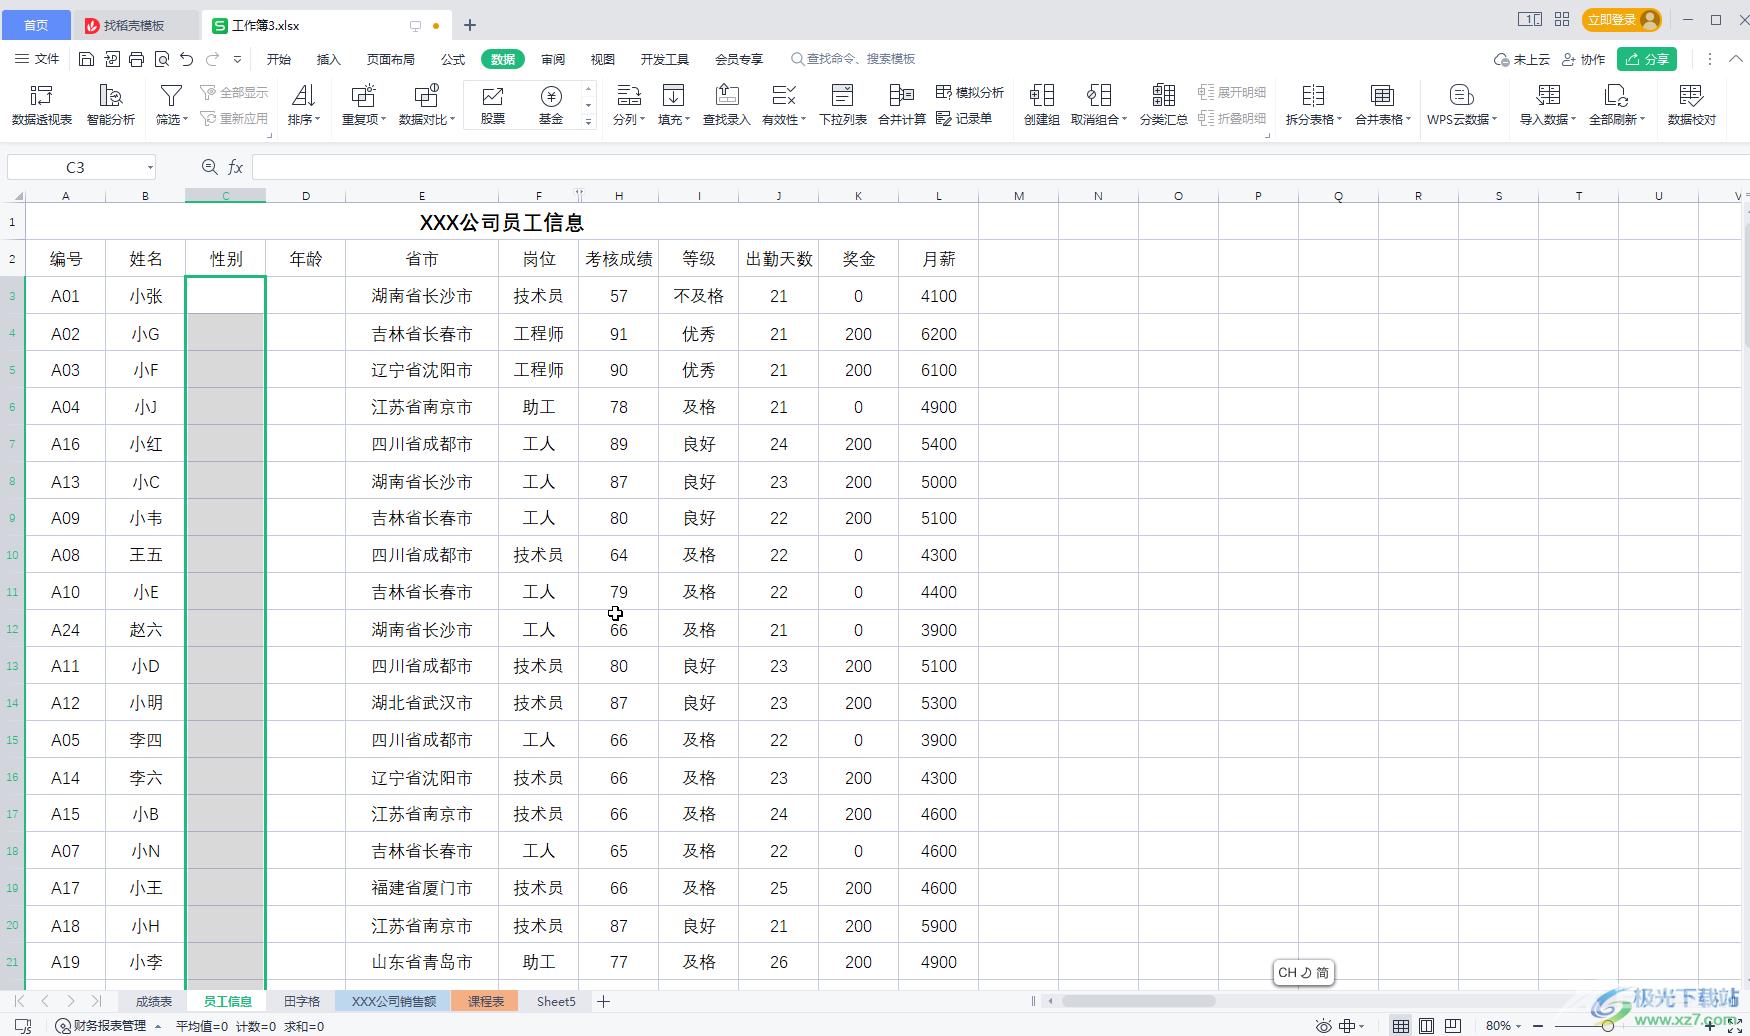1750x1036 pixels.
Task: Run Data Proofreading (数据校对)
Action: coord(1691,105)
